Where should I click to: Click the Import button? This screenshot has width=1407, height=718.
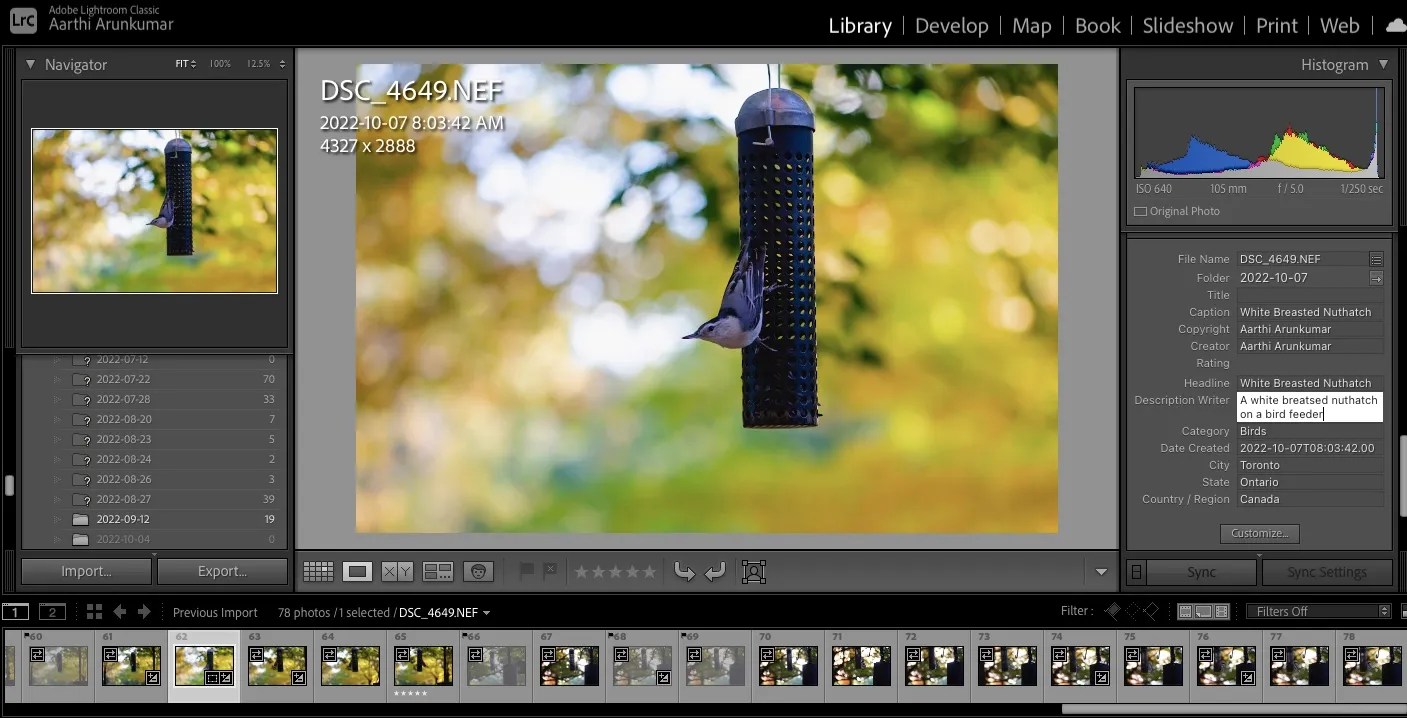click(x=85, y=571)
